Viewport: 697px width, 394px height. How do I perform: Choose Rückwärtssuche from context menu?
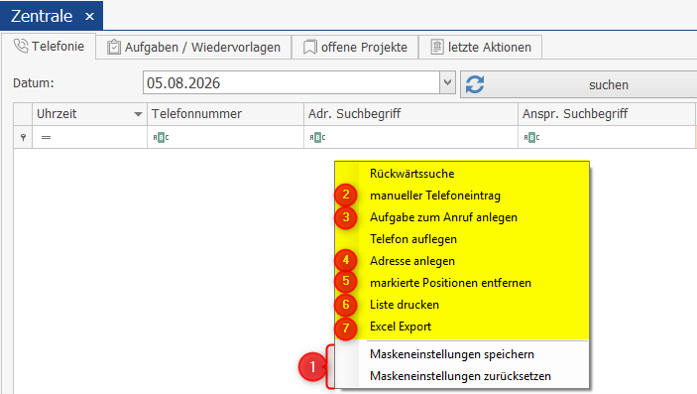(x=462, y=173)
